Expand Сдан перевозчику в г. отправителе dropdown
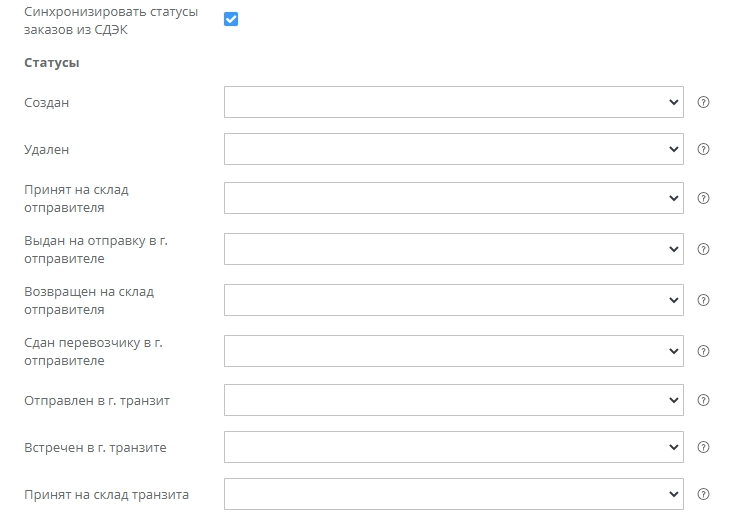740x516 pixels. point(453,351)
